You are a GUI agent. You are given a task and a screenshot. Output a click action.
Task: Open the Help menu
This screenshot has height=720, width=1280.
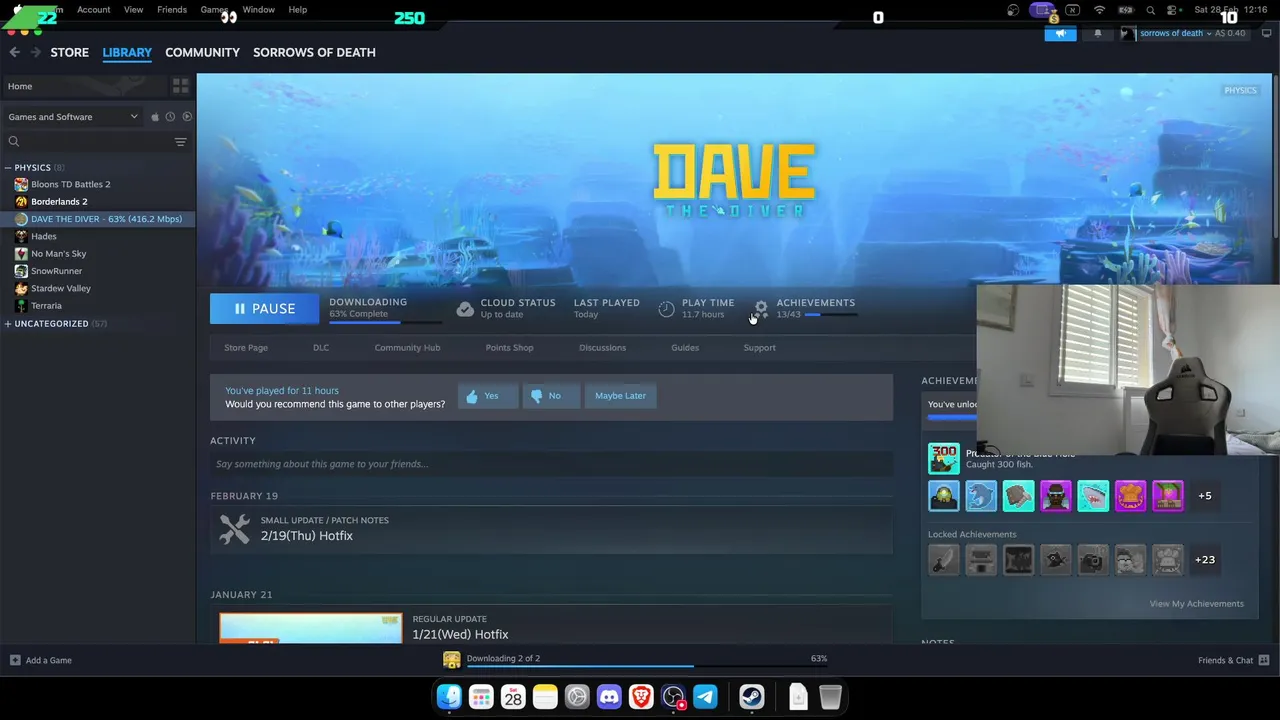(x=298, y=10)
